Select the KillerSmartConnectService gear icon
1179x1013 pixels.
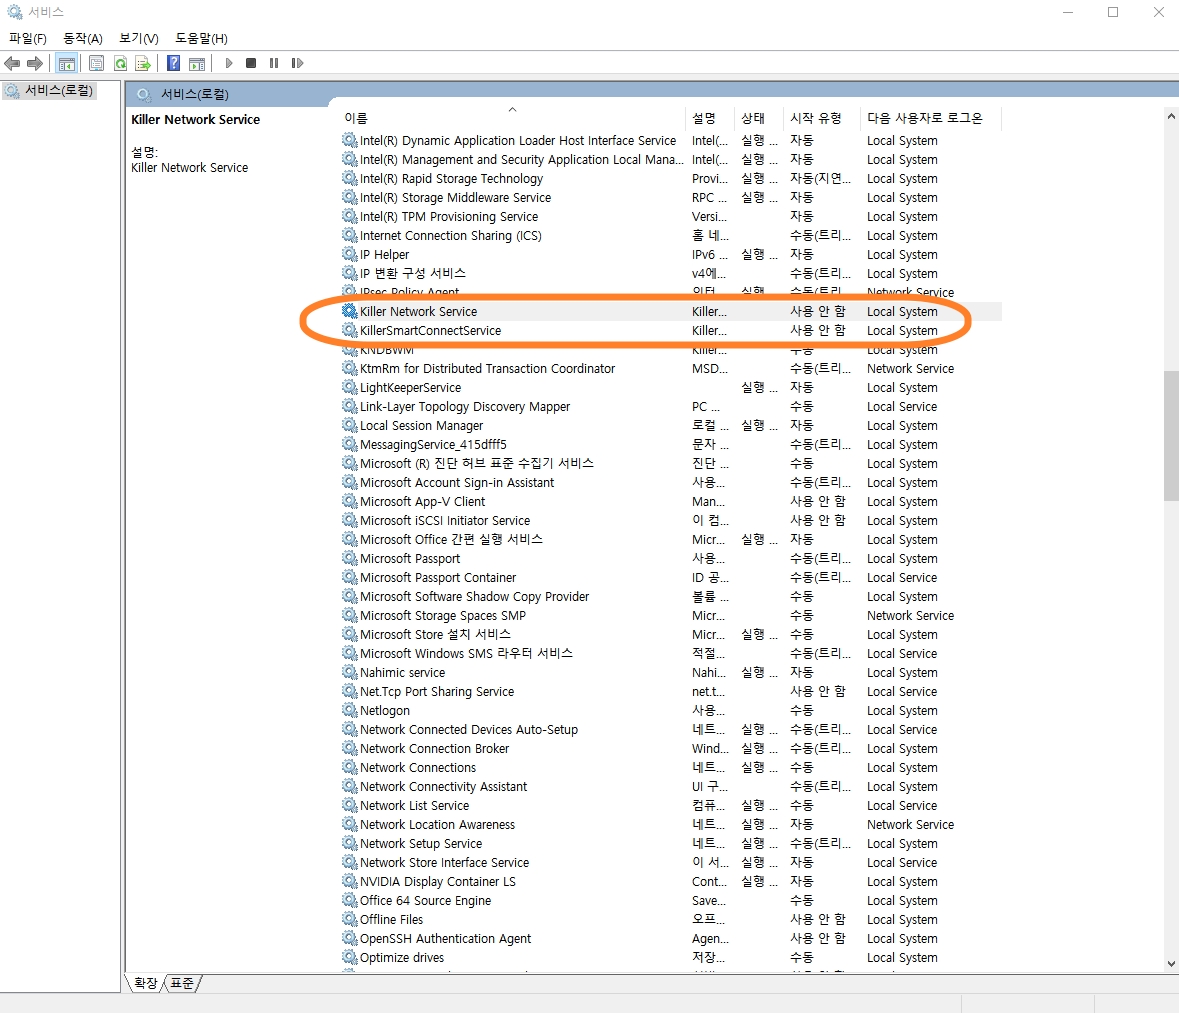click(350, 330)
